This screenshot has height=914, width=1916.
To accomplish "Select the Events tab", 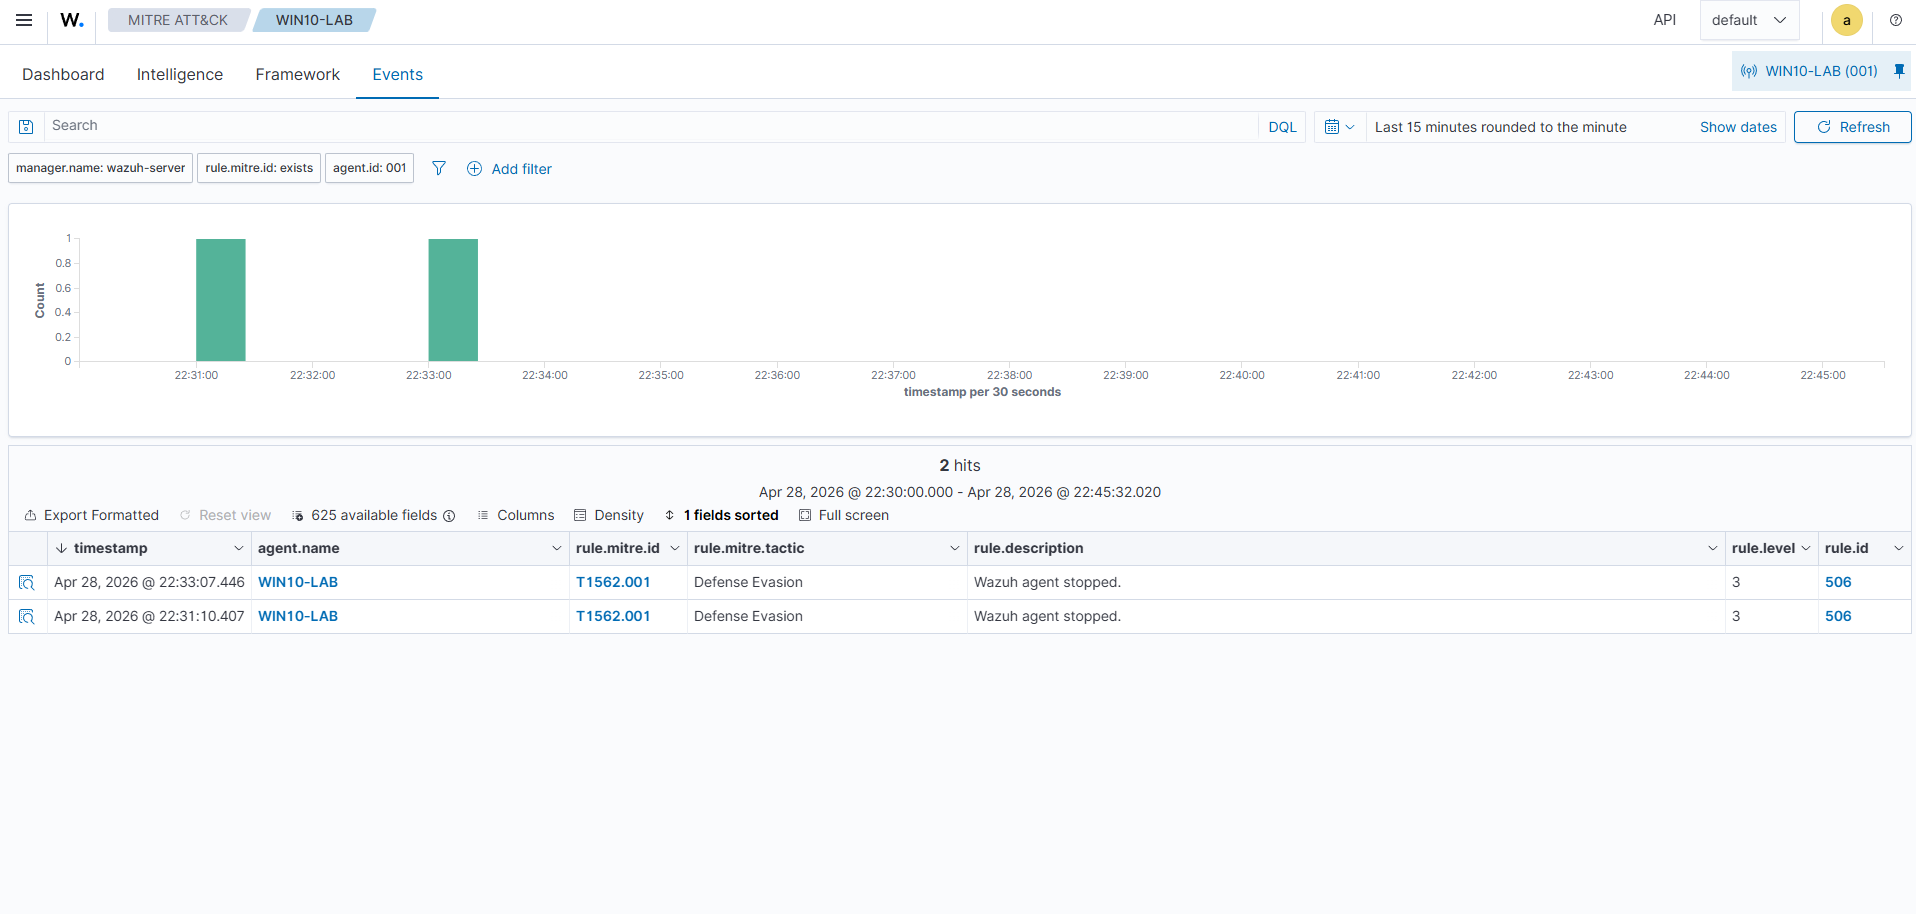I will pos(398,74).
